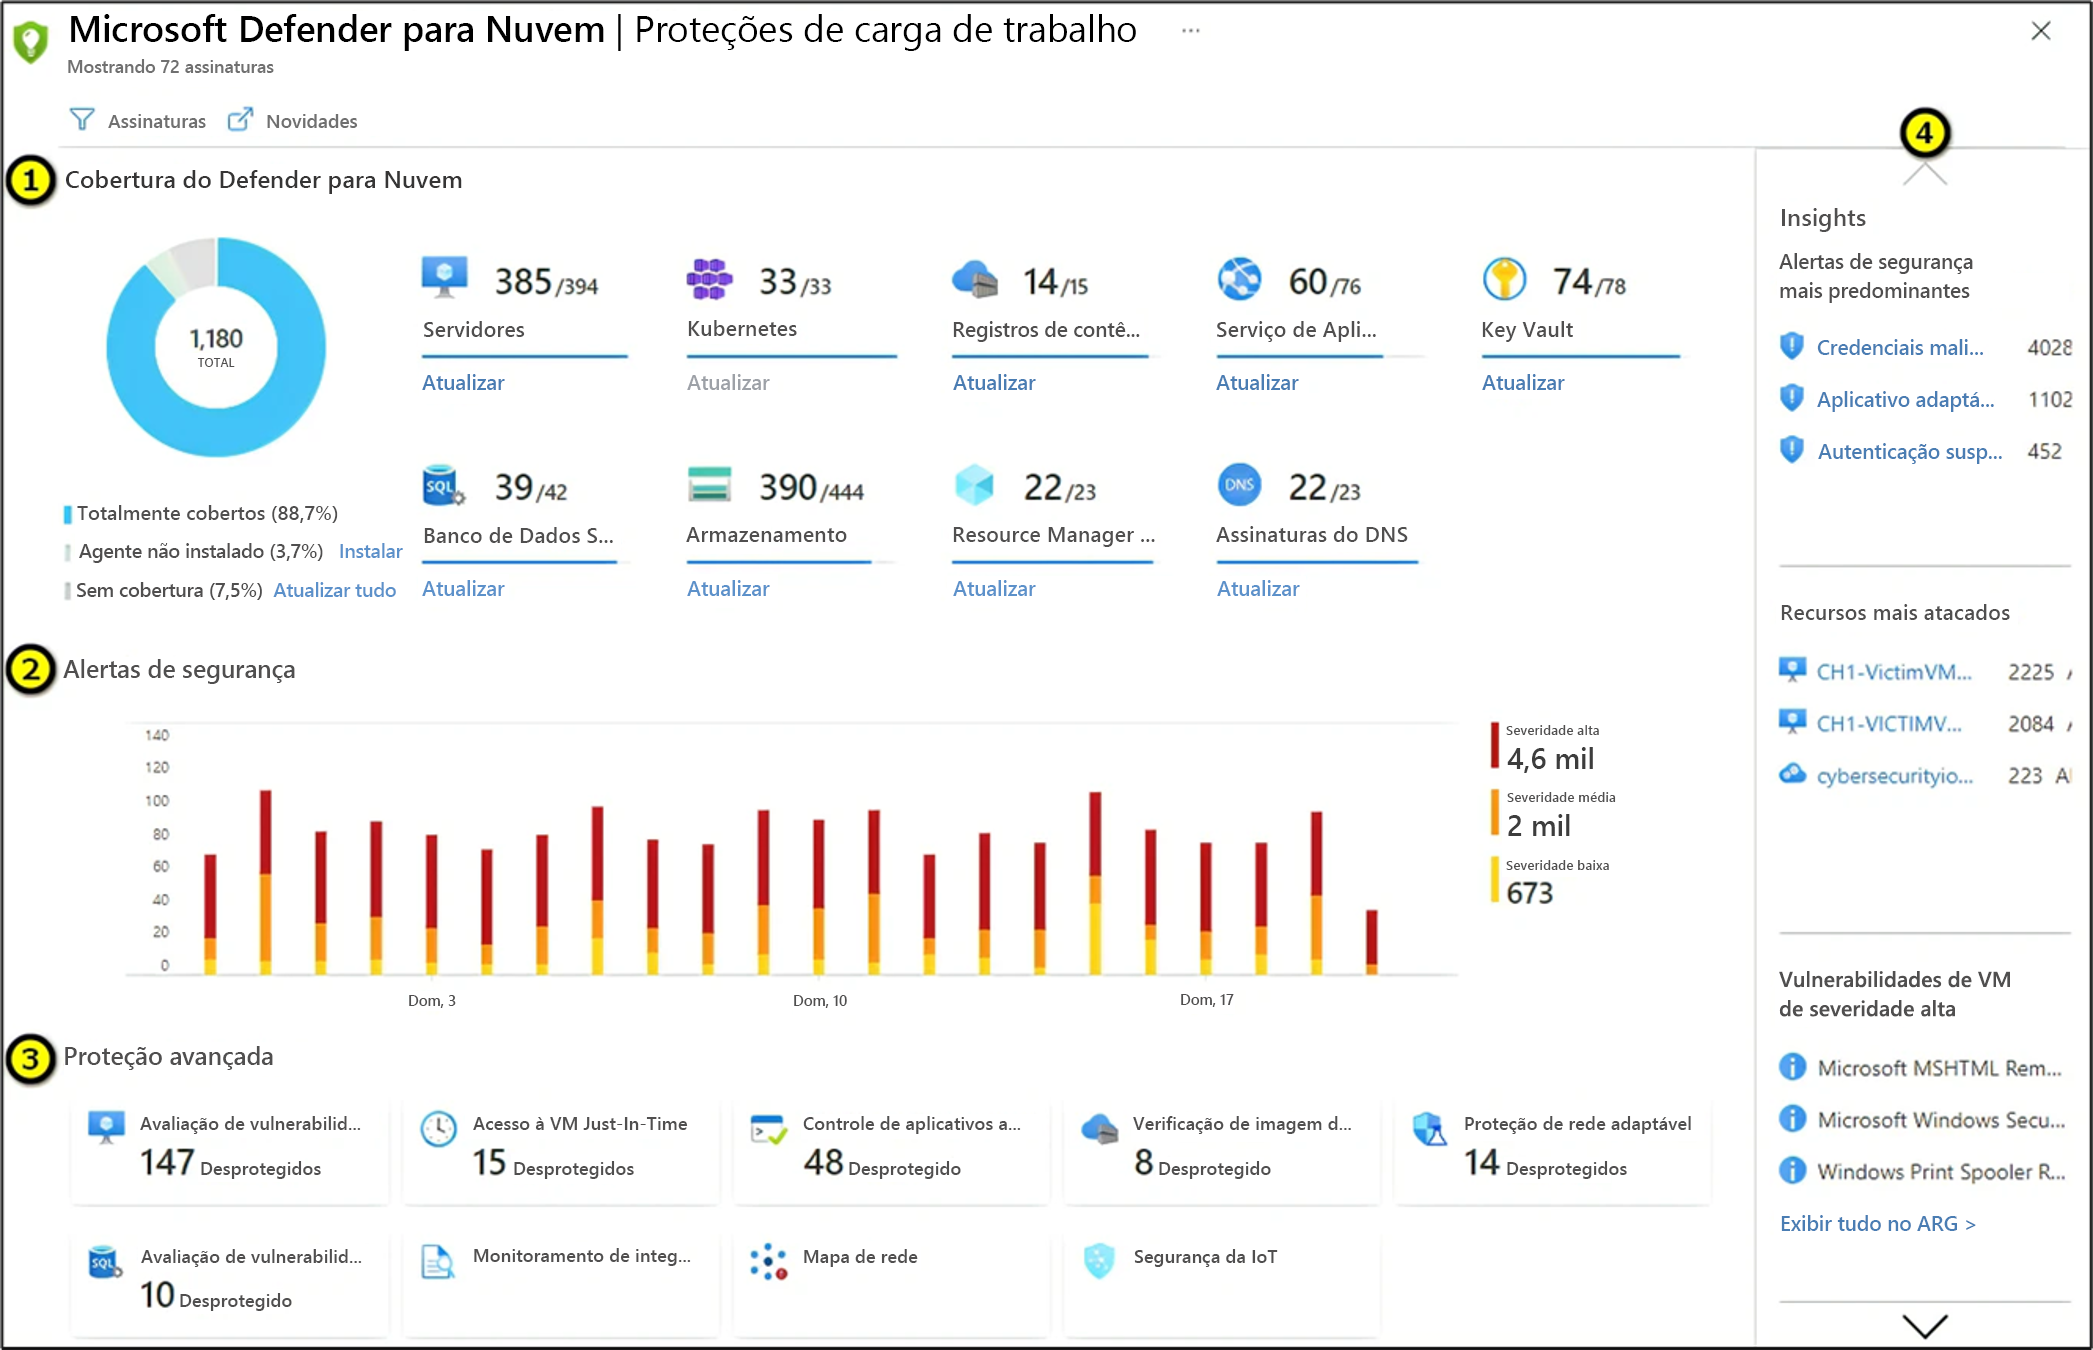Click Instalar next to Agente não instalado
The height and width of the screenshot is (1350, 2093).
[370, 551]
